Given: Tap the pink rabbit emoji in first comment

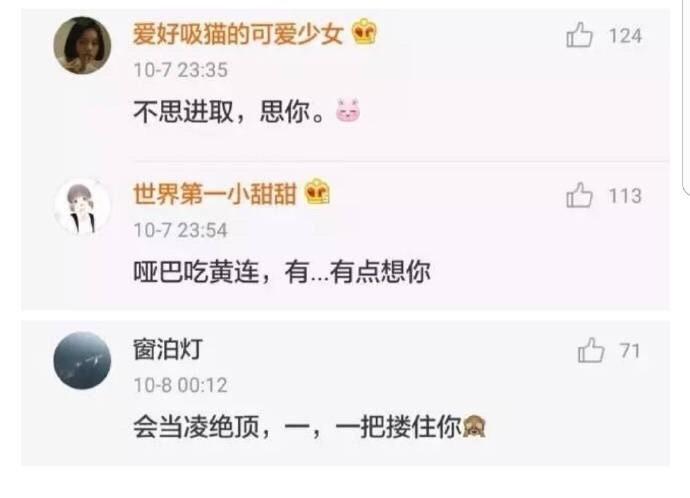Looking at the screenshot, I should (x=348, y=110).
